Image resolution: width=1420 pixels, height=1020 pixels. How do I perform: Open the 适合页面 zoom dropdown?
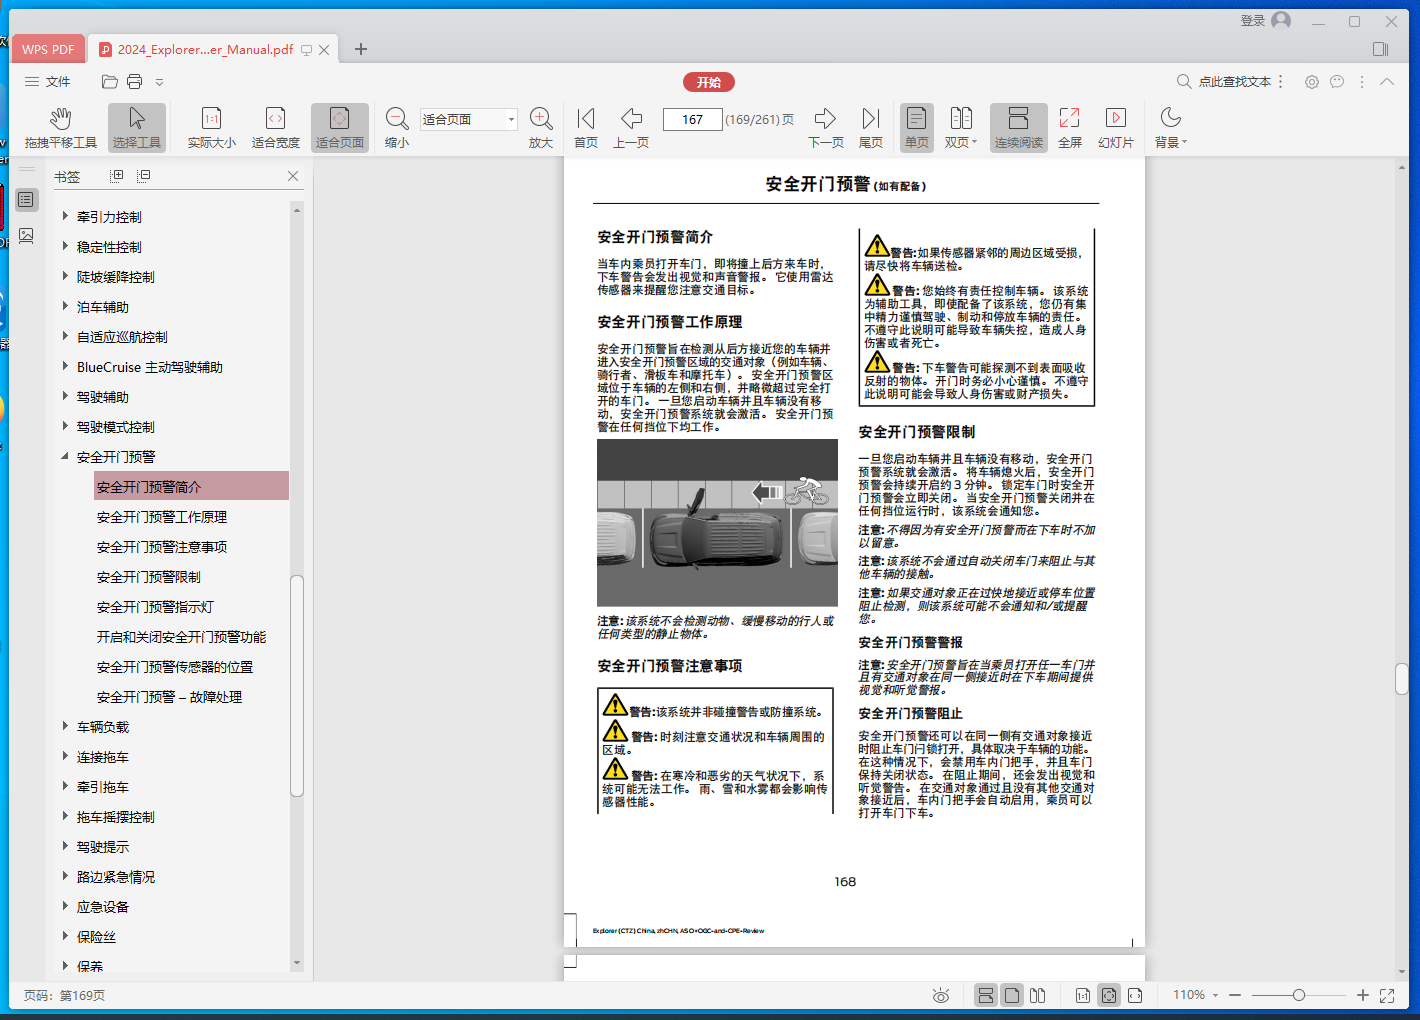pyautogui.click(x=511, y=119)
